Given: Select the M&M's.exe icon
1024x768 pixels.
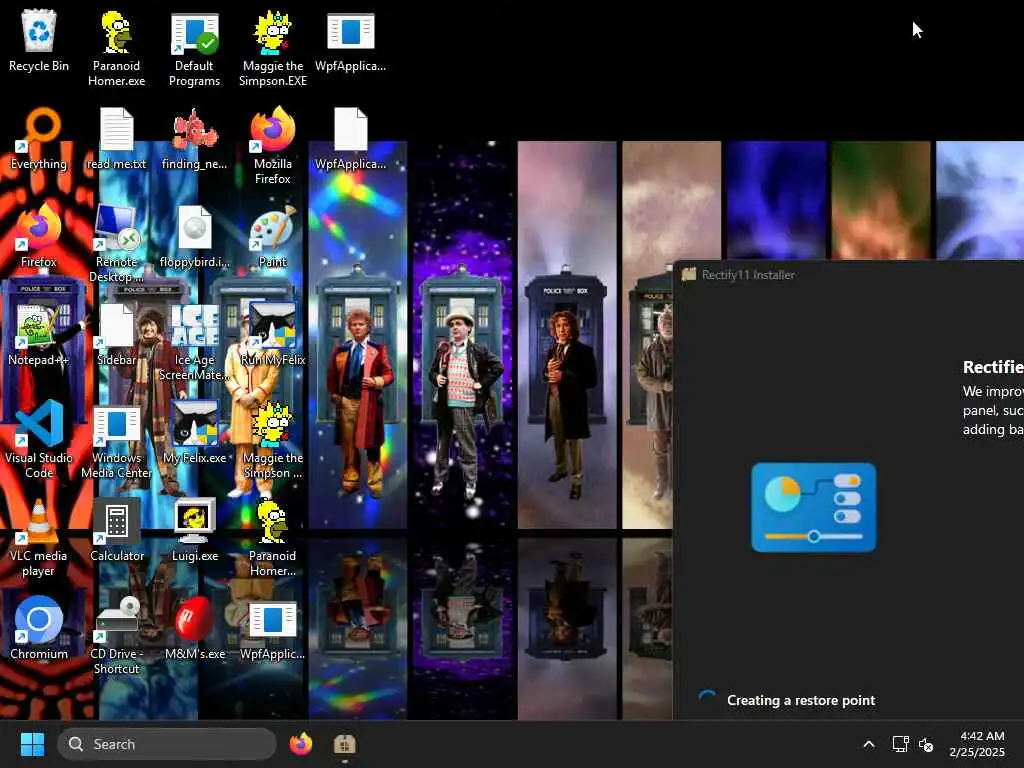Looking at the screenshot, I should (x=194, y=628).
